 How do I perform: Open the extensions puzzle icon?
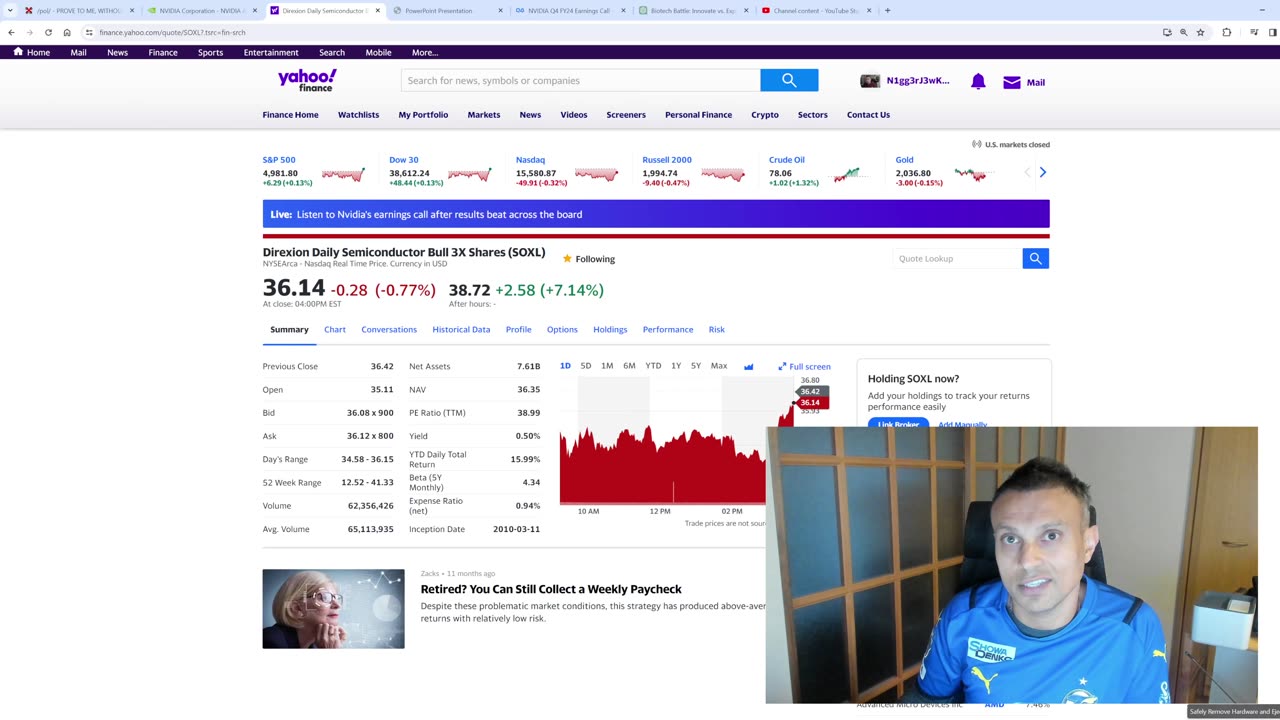[x=1227, y=32]
